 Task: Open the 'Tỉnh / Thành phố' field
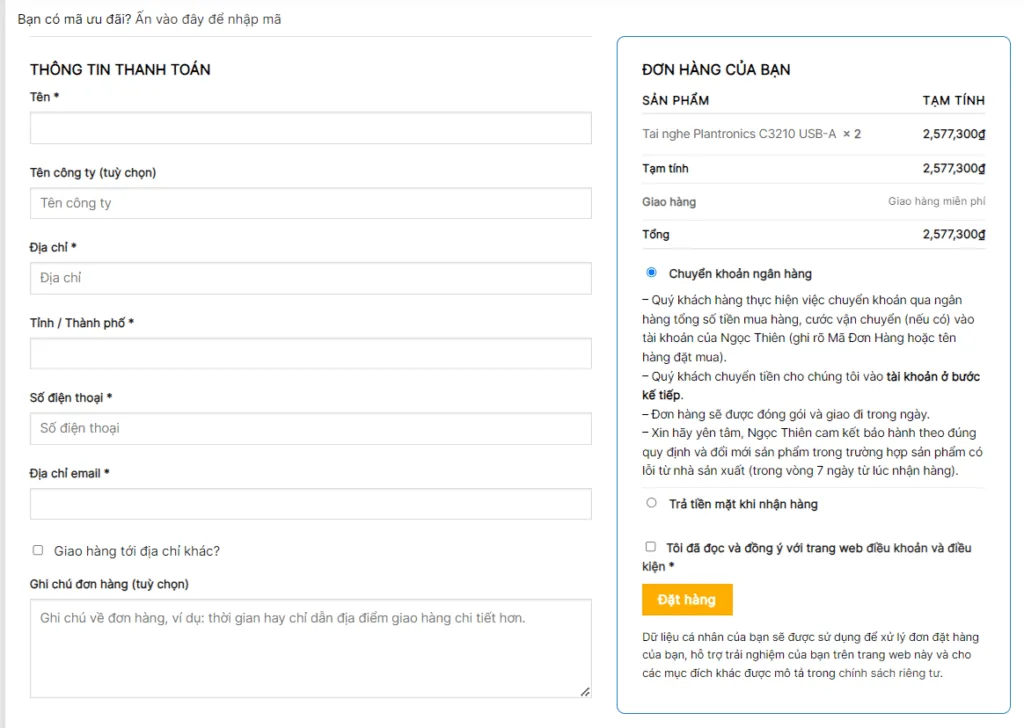(x=310, y=353)
